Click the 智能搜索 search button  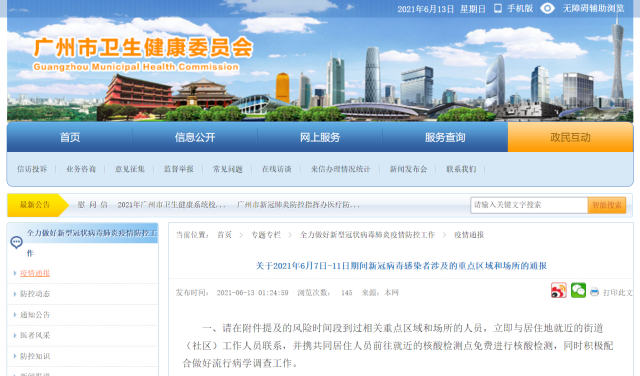tap(607, 205)
